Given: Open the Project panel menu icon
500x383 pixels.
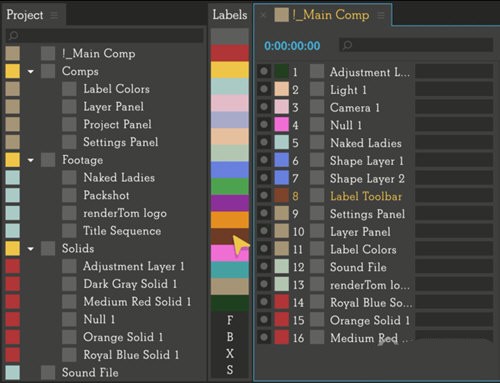Looking at the screenshot, I should [x=54, y=15].
